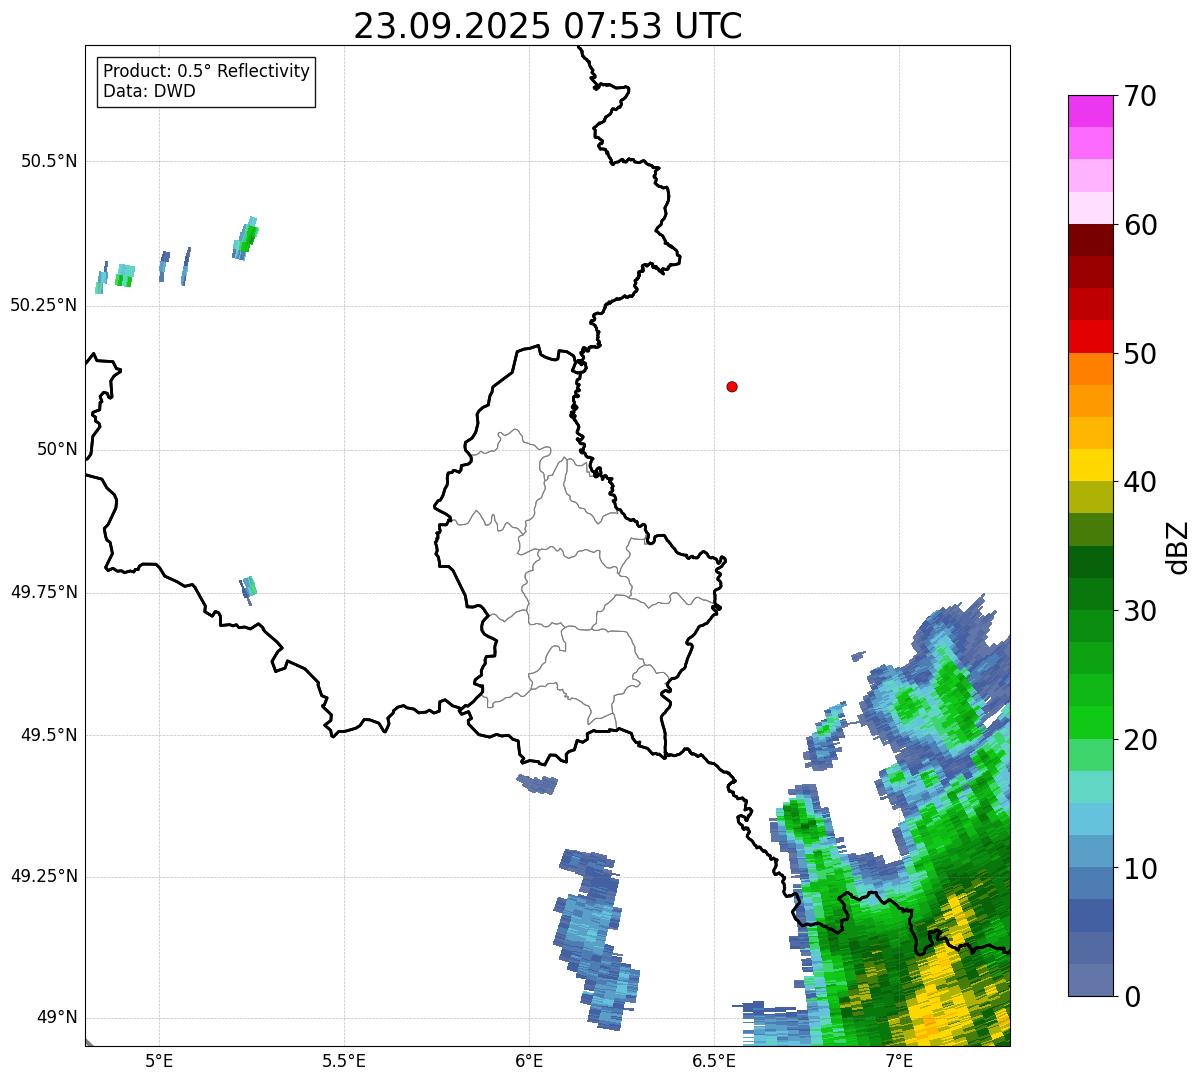Click the 50 tick on colorbar

click(1139, 354)
